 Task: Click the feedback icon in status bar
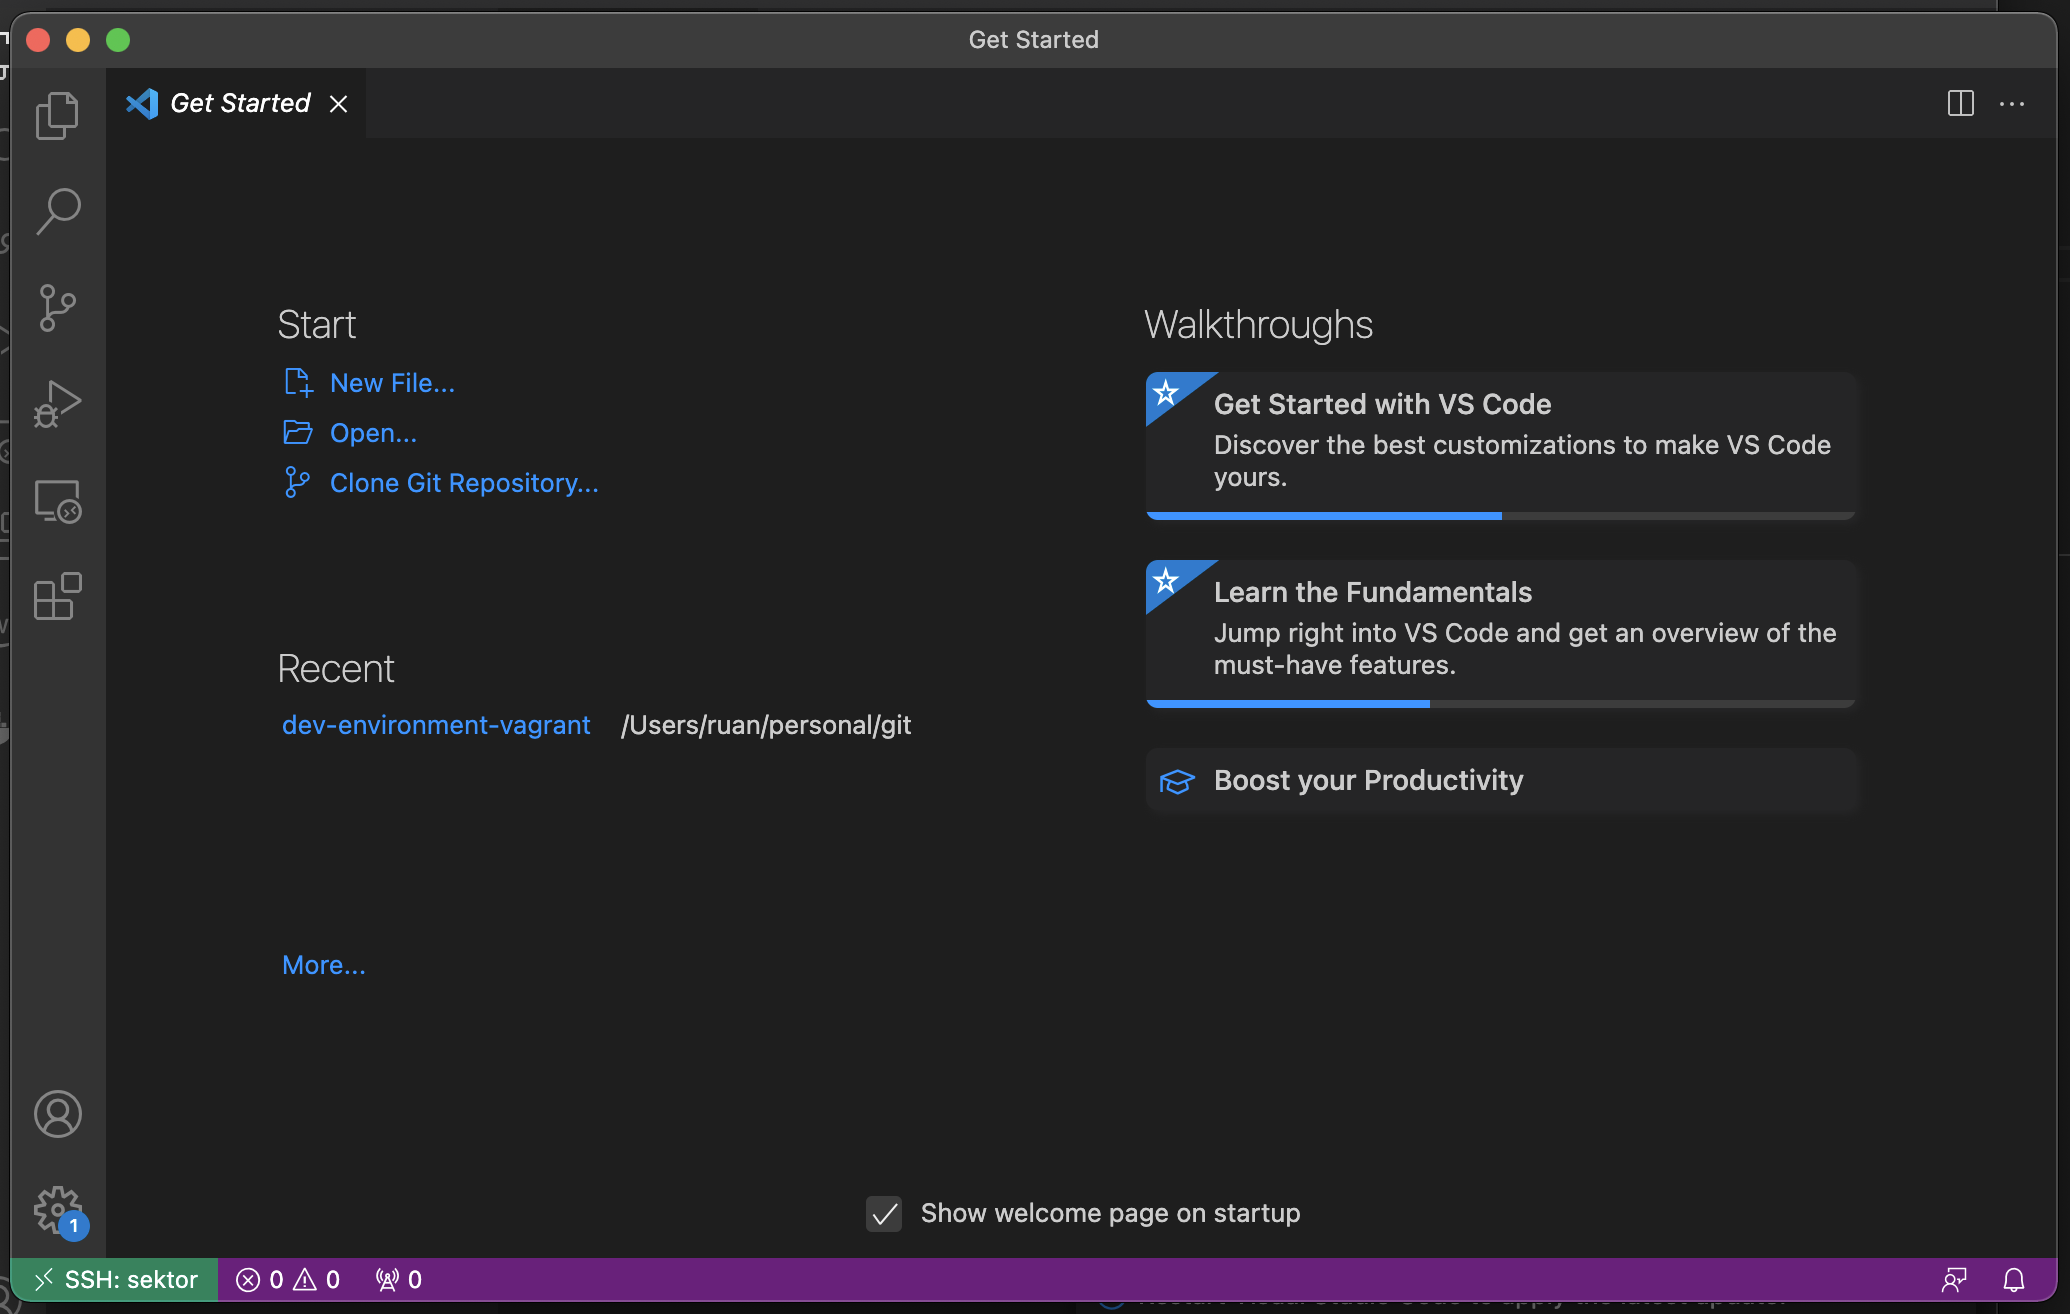(x=1954, y=1280)
